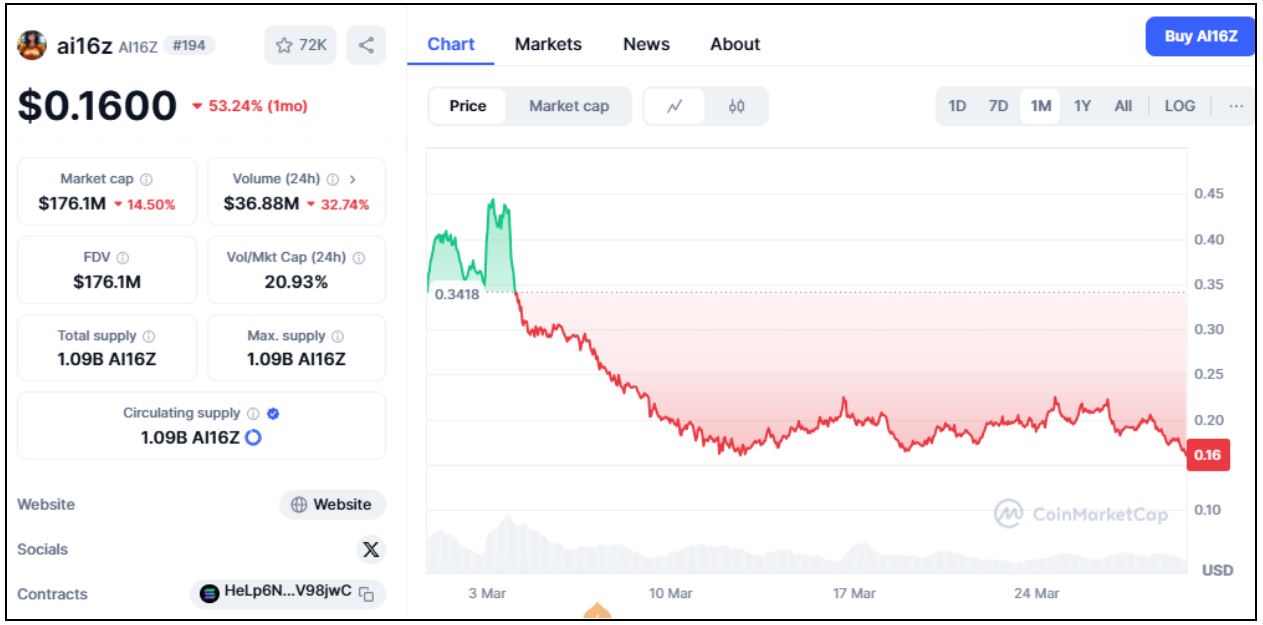Click the FDV info icon
This screenshot has width=1263, height=625.
point(122,258)
